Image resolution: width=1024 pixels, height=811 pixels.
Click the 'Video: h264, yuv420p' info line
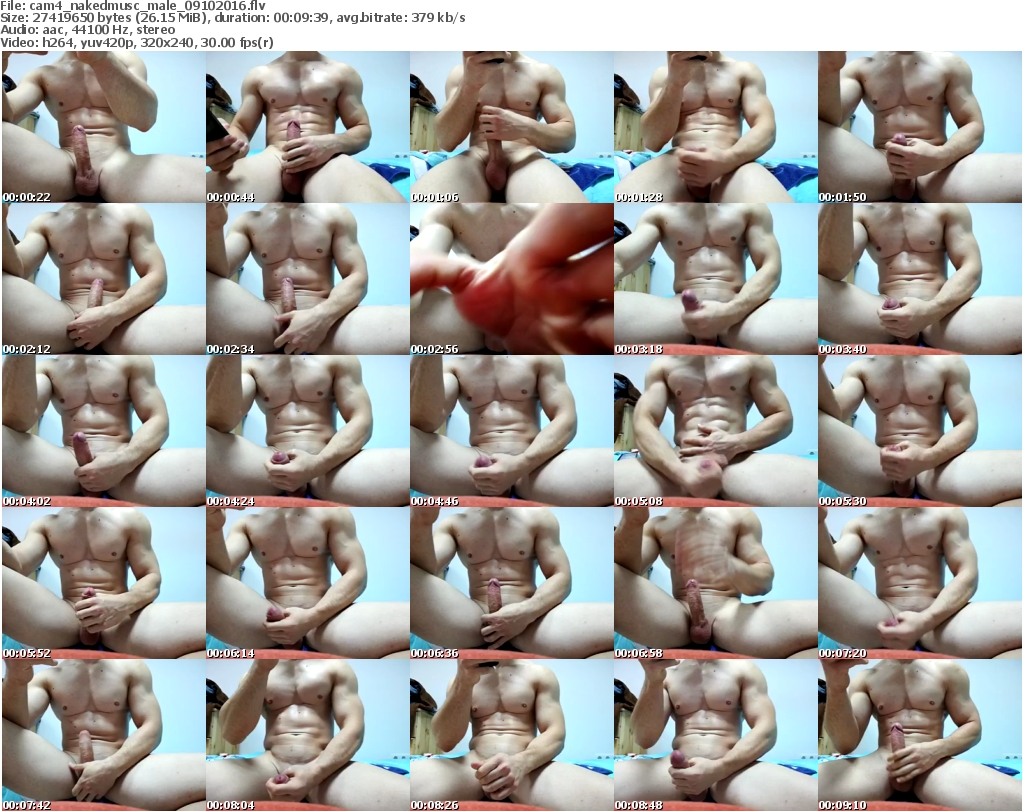136,42
